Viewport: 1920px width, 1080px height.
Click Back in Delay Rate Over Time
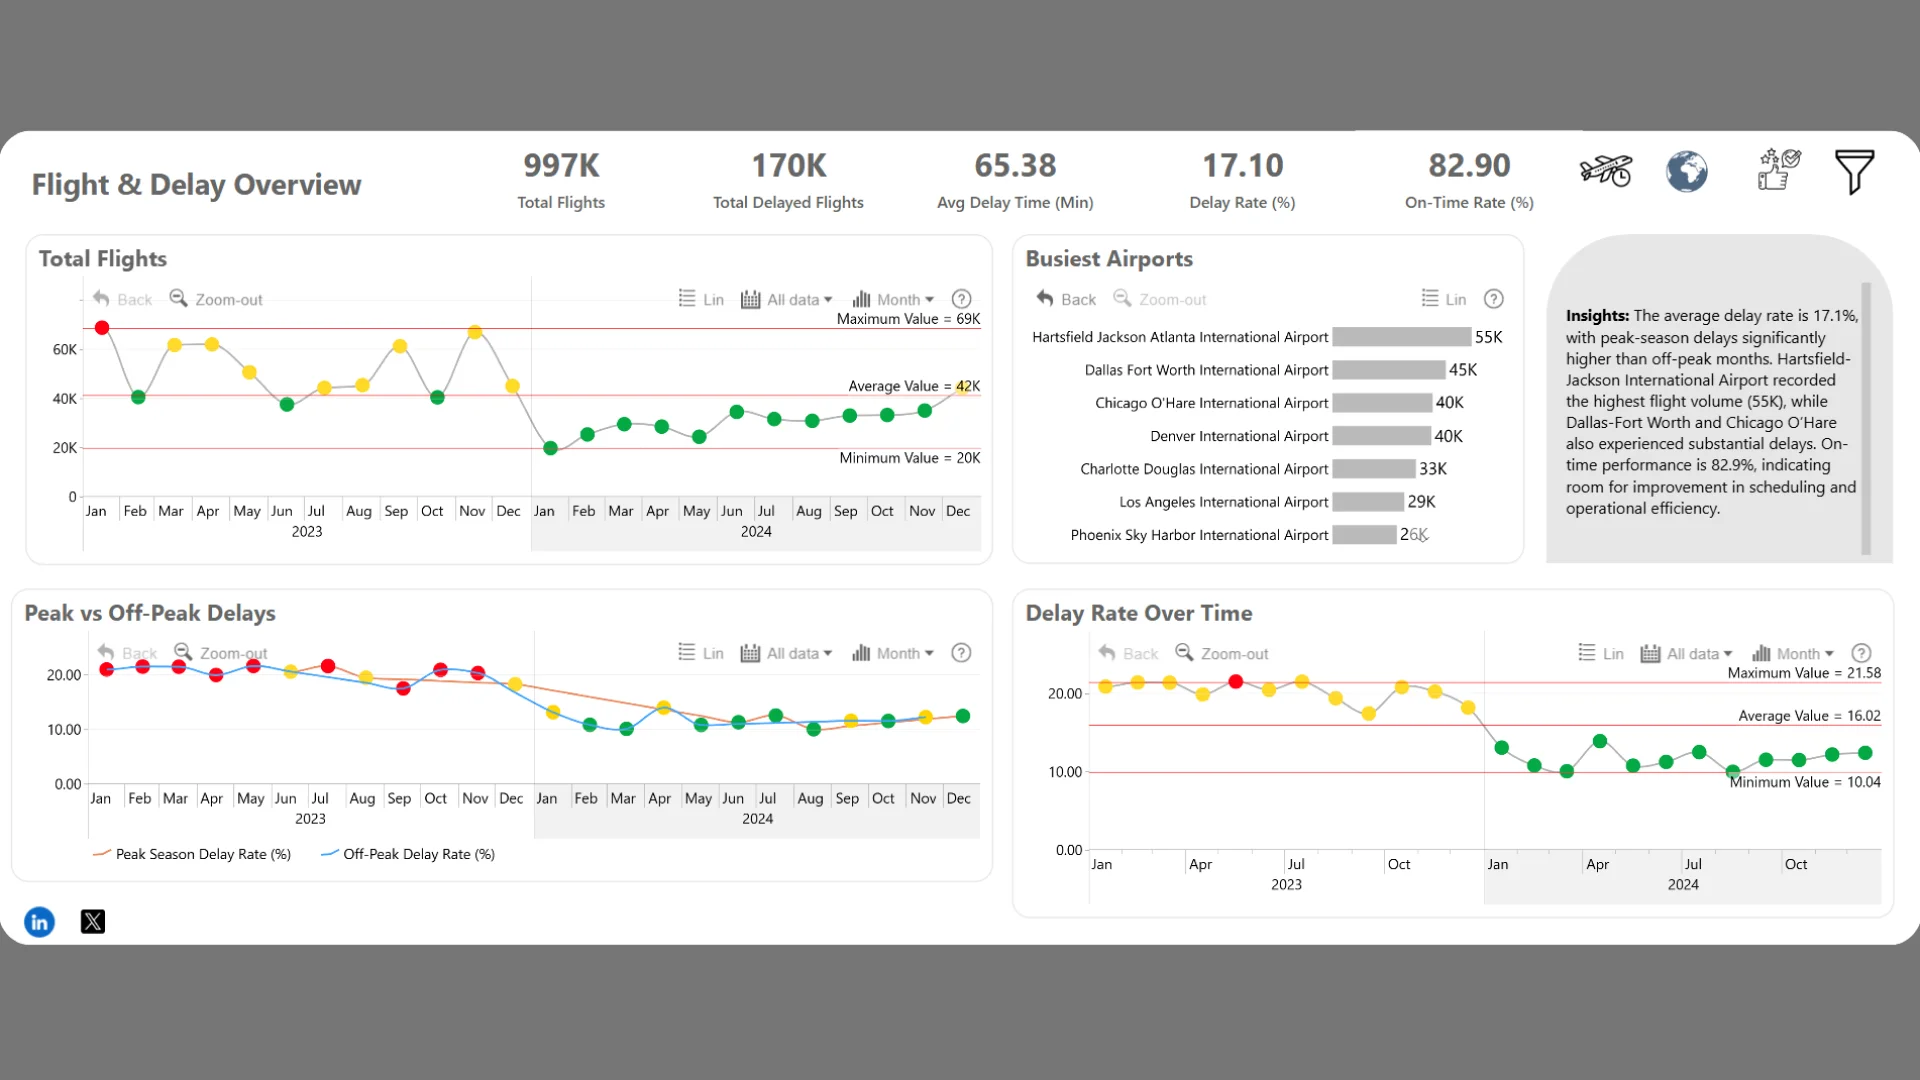1128,653
